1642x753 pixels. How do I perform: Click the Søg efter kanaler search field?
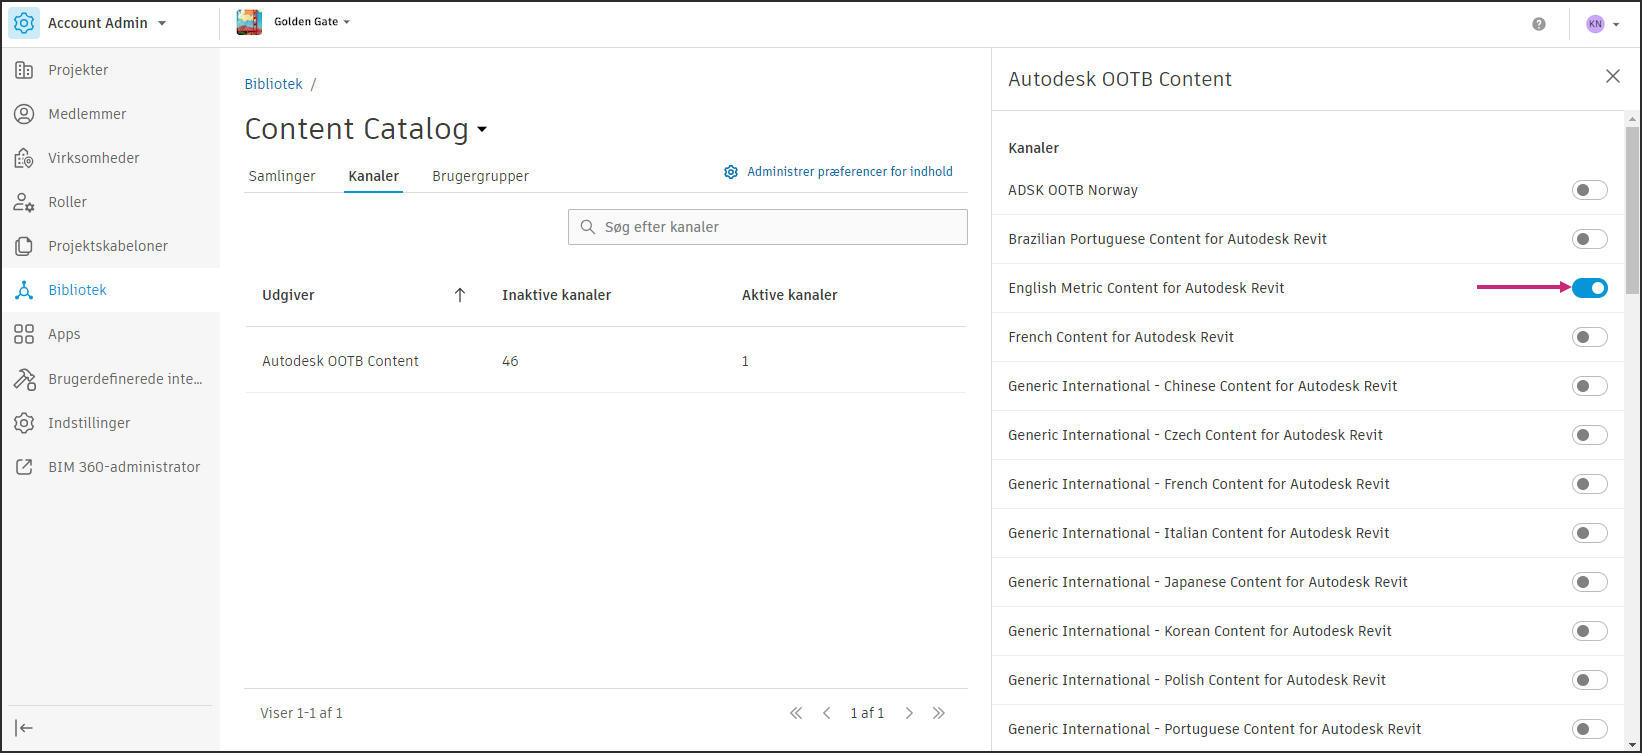[x=767, y=227]
